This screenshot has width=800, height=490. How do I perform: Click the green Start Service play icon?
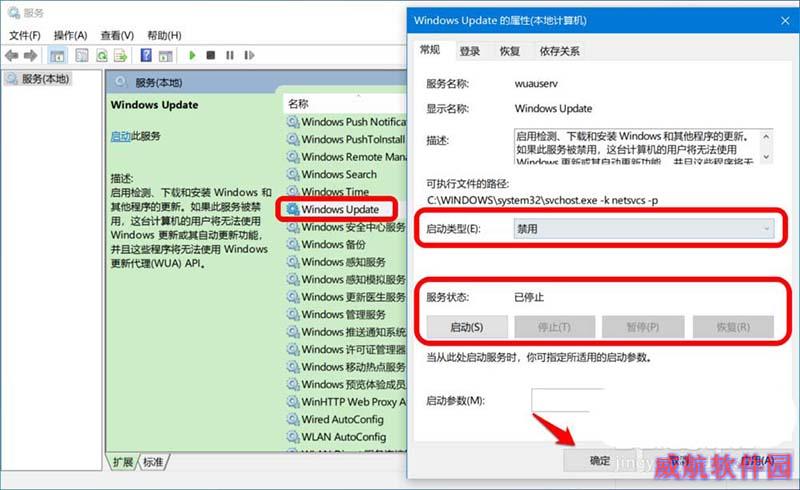click(192, 55)
